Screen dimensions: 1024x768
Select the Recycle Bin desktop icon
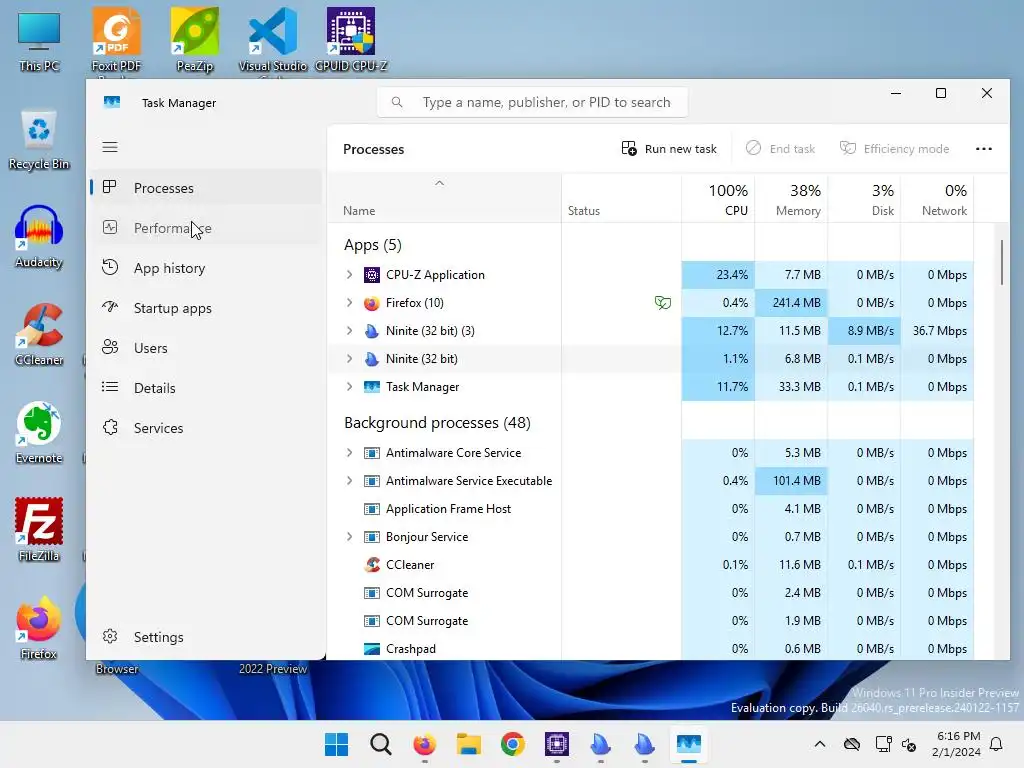(39, 140)
